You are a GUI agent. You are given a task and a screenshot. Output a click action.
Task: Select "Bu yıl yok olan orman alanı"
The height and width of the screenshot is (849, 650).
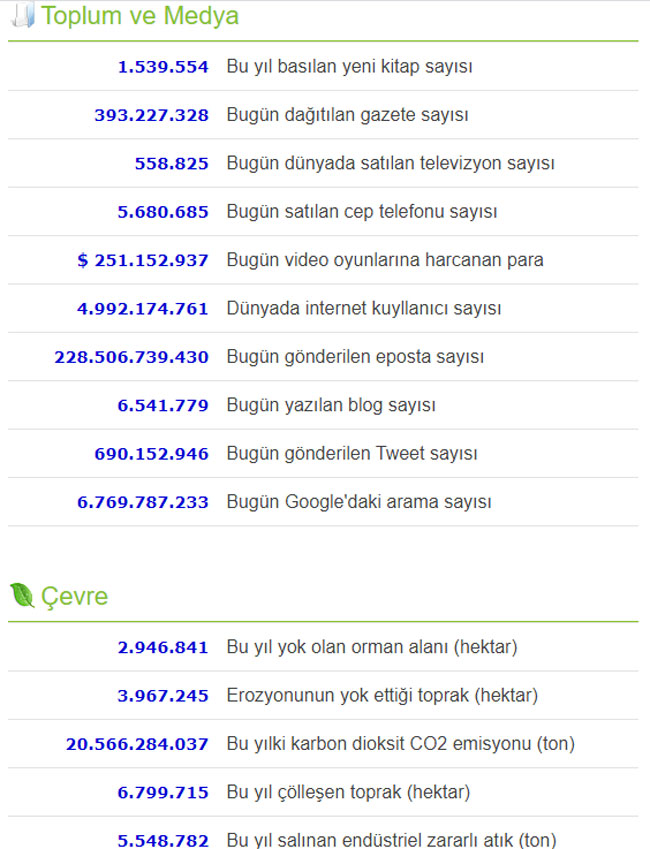coord(372,647)
